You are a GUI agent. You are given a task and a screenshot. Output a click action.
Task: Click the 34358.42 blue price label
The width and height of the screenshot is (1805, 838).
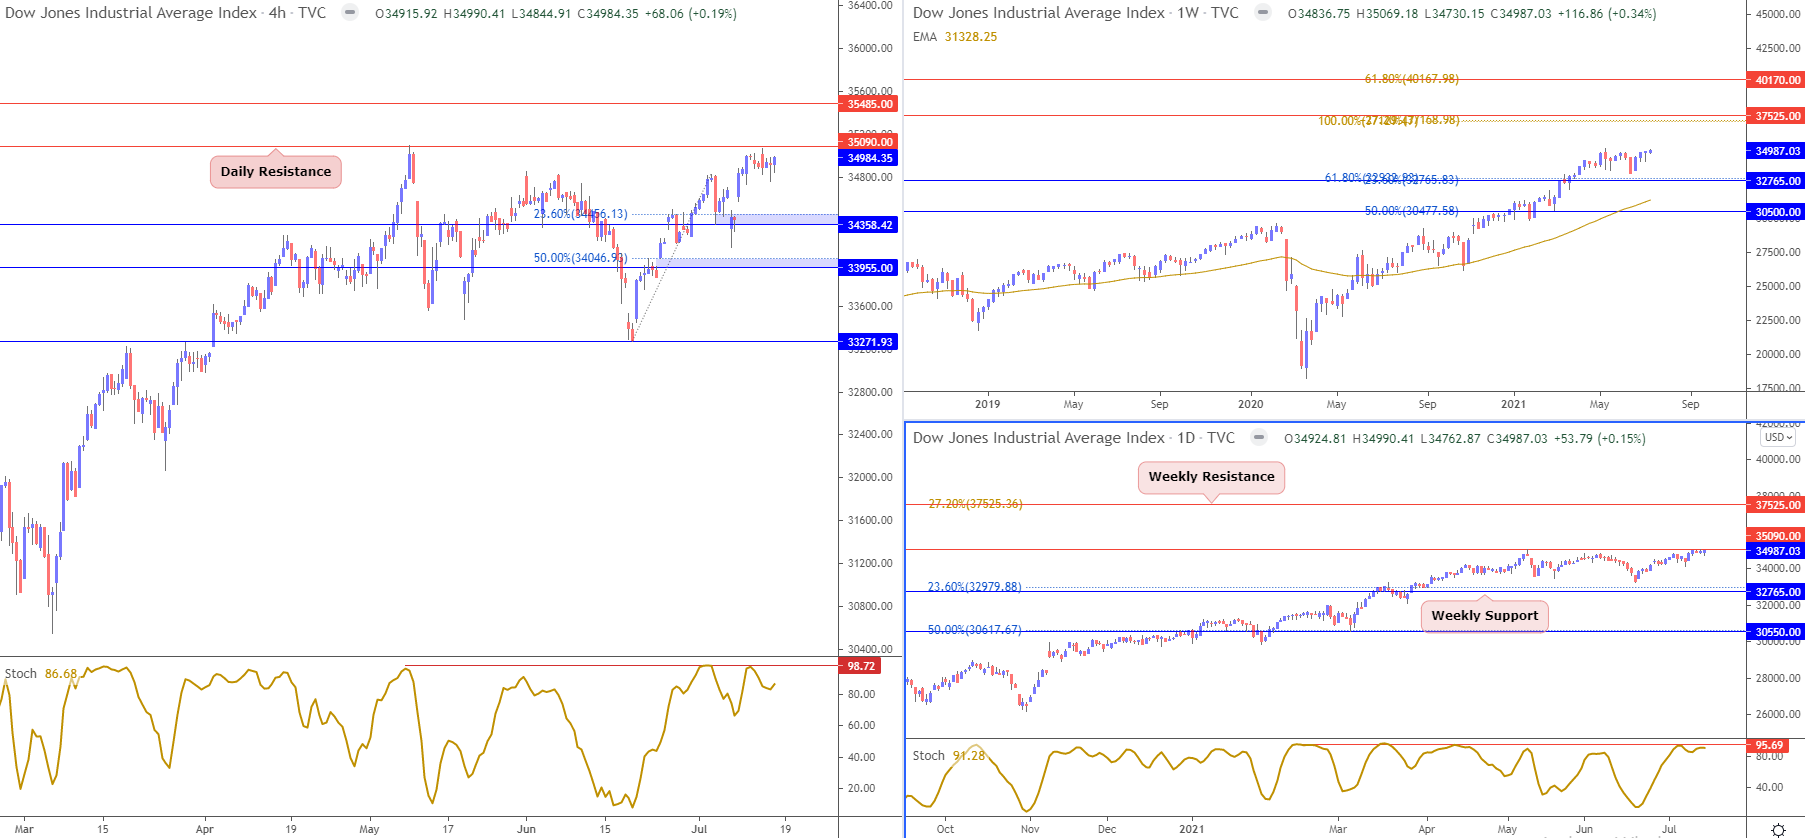tap(868, 225)
